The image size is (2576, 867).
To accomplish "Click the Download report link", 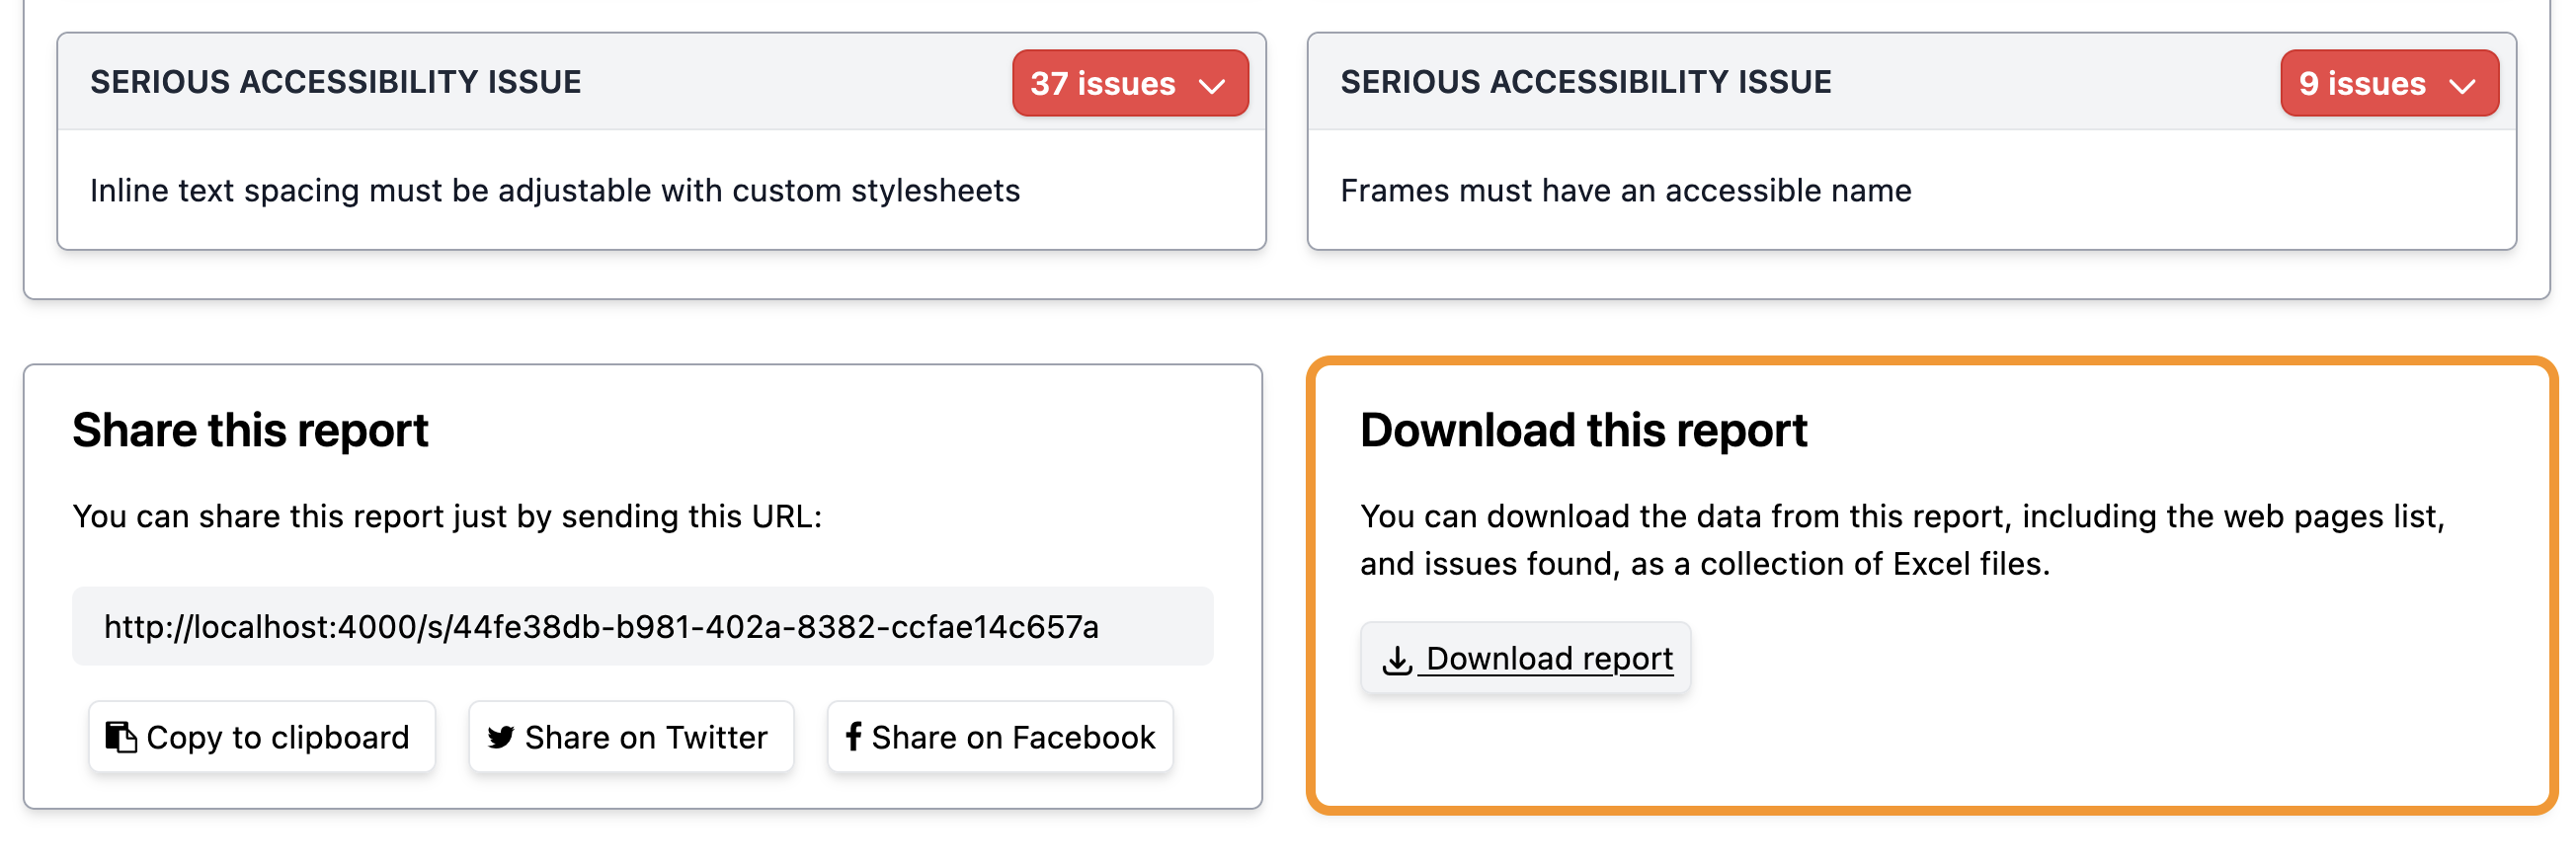I will pyautogui.click(x=1525, y=659).
